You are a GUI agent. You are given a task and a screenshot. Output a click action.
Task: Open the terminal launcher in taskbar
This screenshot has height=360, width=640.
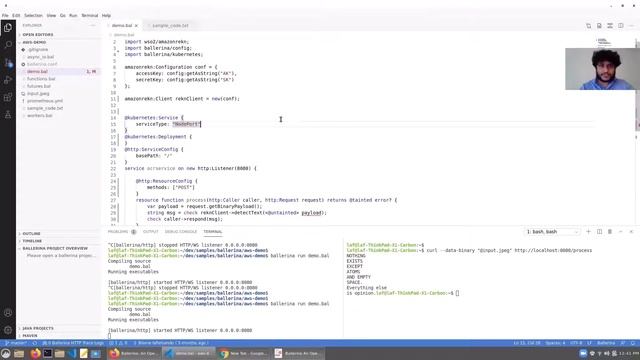[48, 353]
